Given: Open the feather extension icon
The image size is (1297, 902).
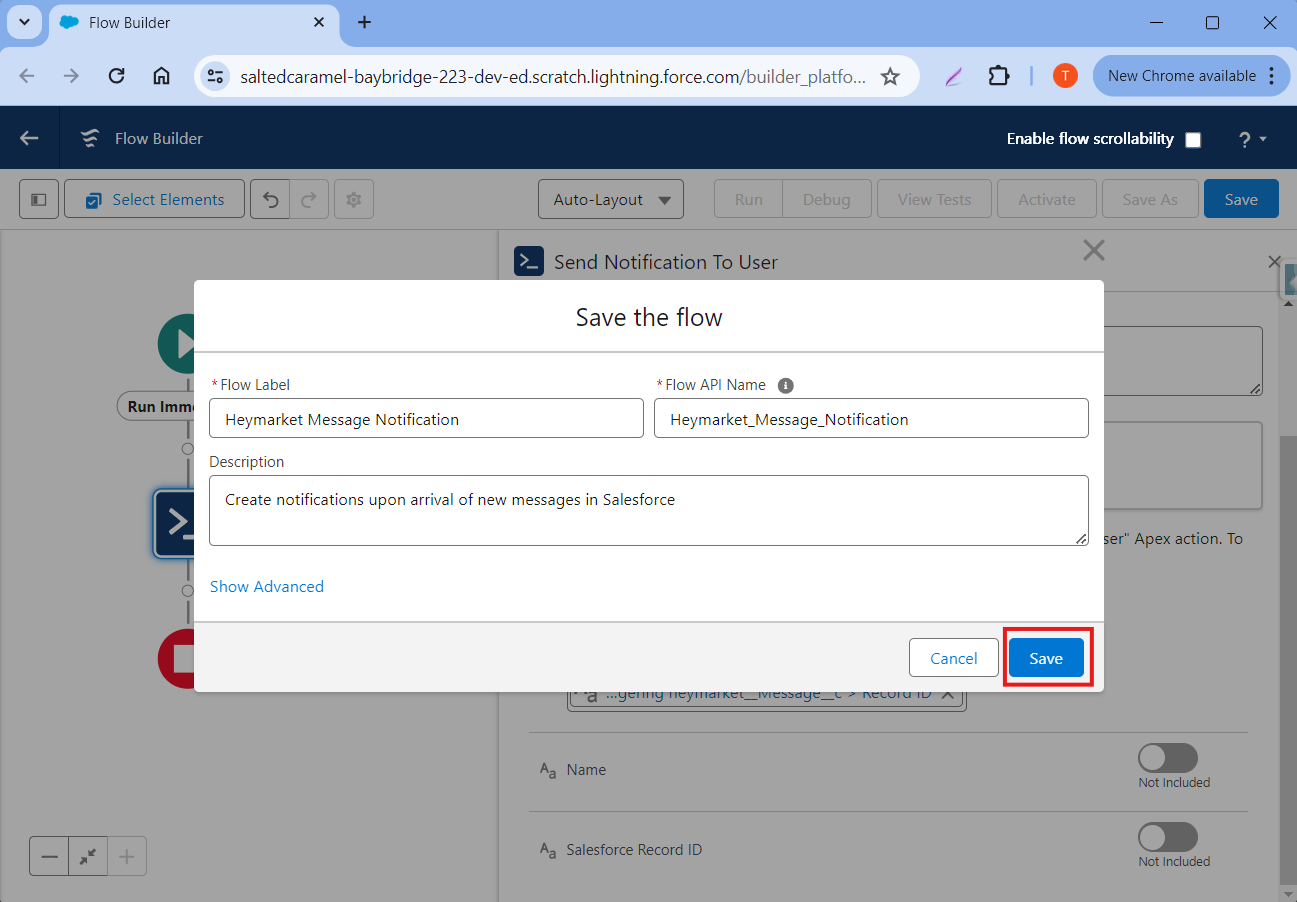Looking at the screenshot, I should pyautogui.click(x=953, y=76).
